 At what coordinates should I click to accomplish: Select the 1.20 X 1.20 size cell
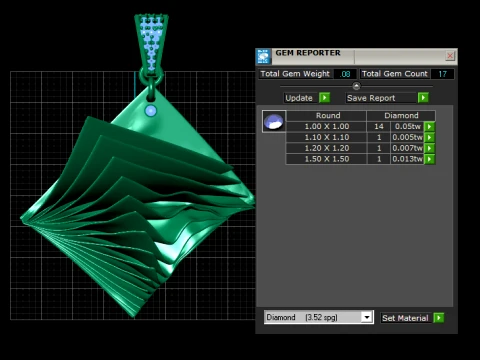(327, 148)
